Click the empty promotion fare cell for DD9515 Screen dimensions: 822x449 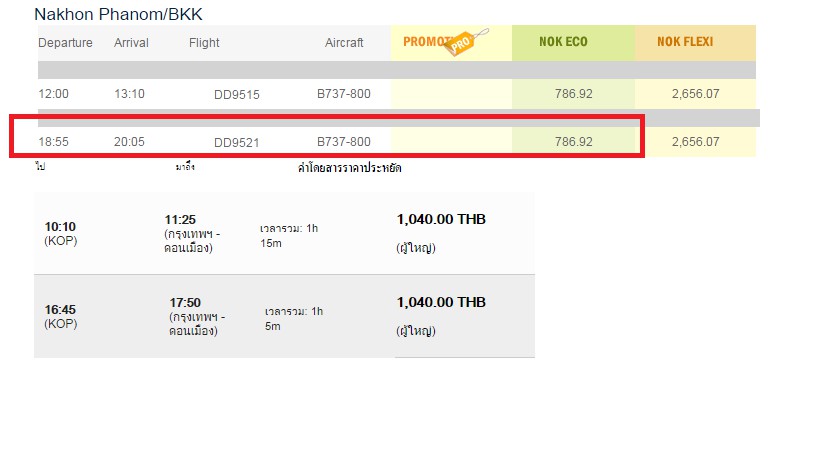pos(451,94)
